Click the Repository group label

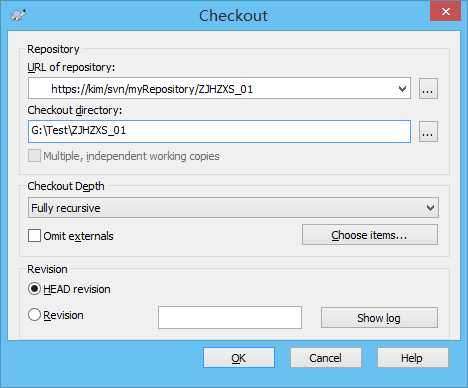(53, 49)
